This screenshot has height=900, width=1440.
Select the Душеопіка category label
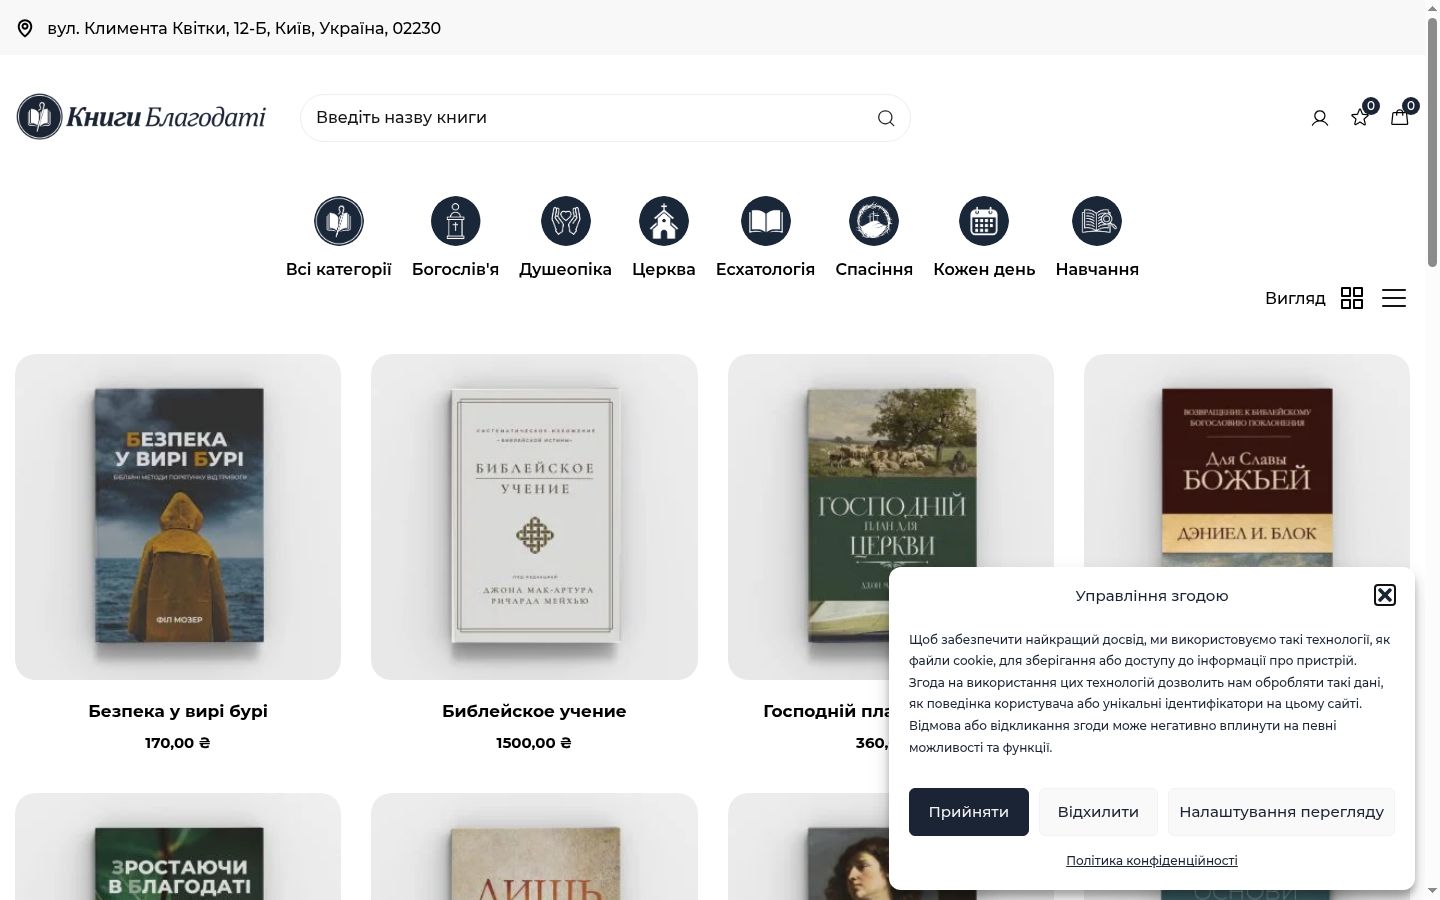click(x=565, y=269)
